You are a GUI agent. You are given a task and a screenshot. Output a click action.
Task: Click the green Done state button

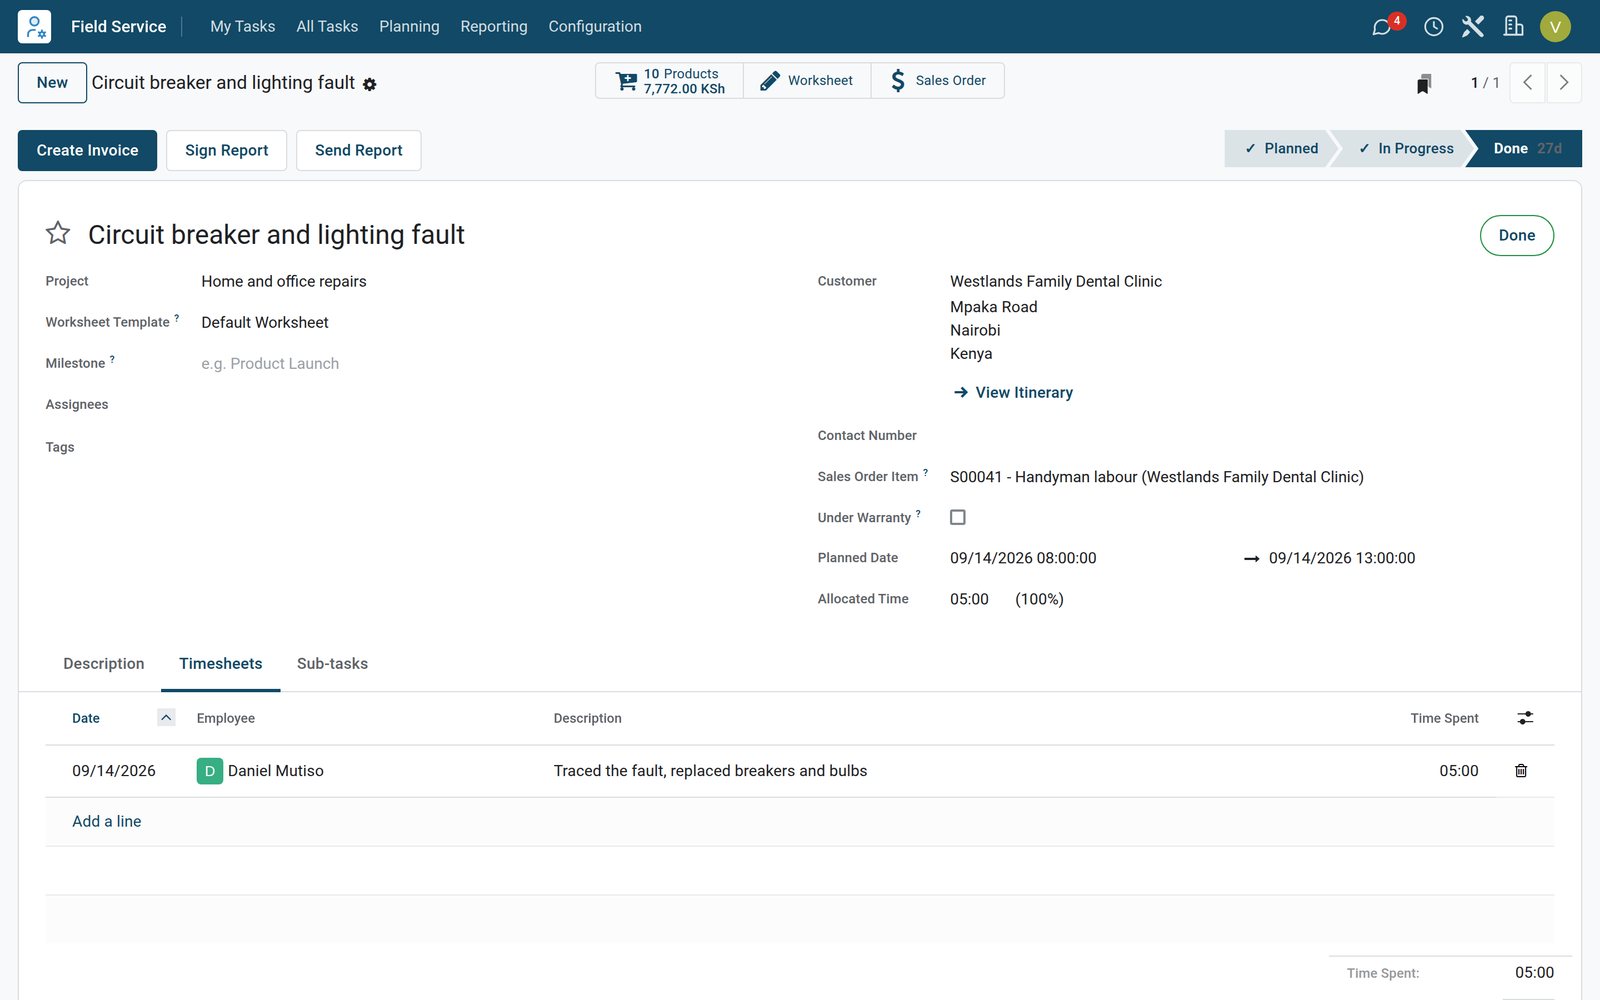(1516, 236)
